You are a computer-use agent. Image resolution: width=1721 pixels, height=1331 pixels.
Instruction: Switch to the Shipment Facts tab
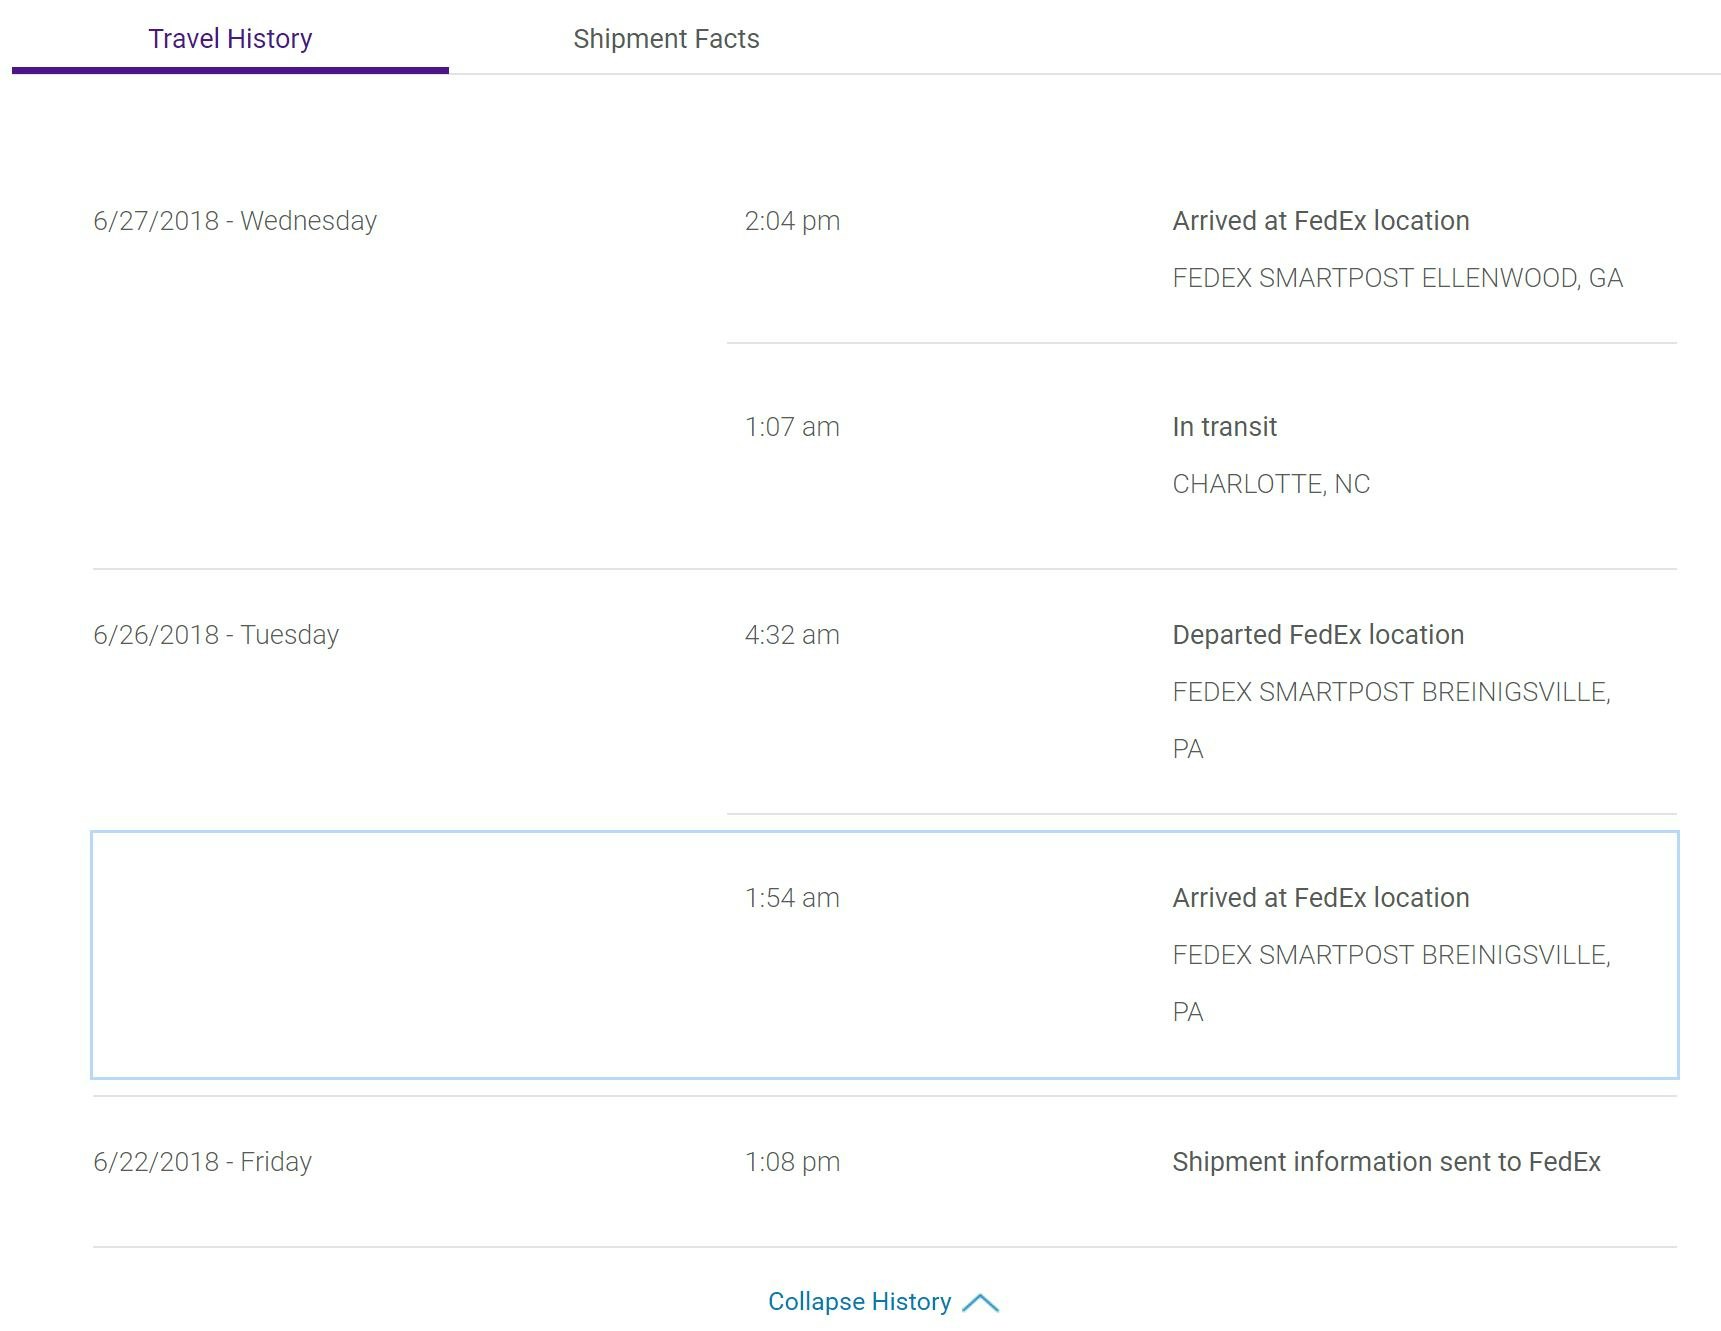pos(666,39)
